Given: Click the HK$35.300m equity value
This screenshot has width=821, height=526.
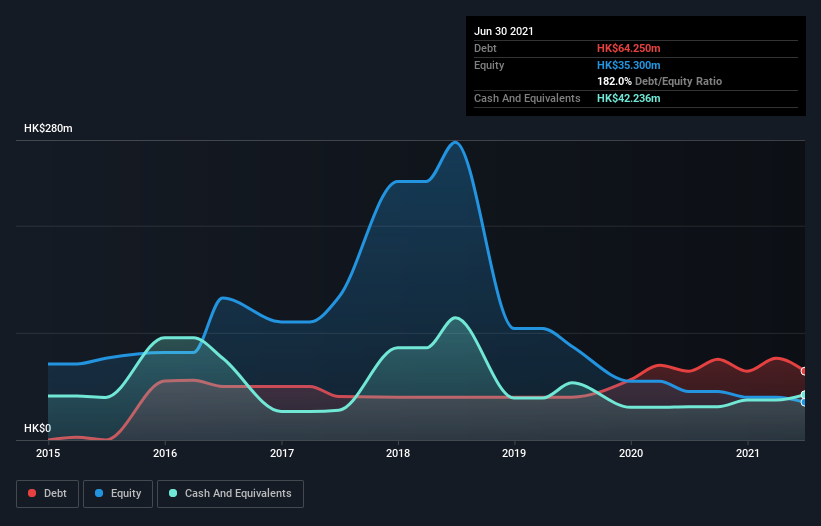Looking at the screenshot, I should click(628, 65).
